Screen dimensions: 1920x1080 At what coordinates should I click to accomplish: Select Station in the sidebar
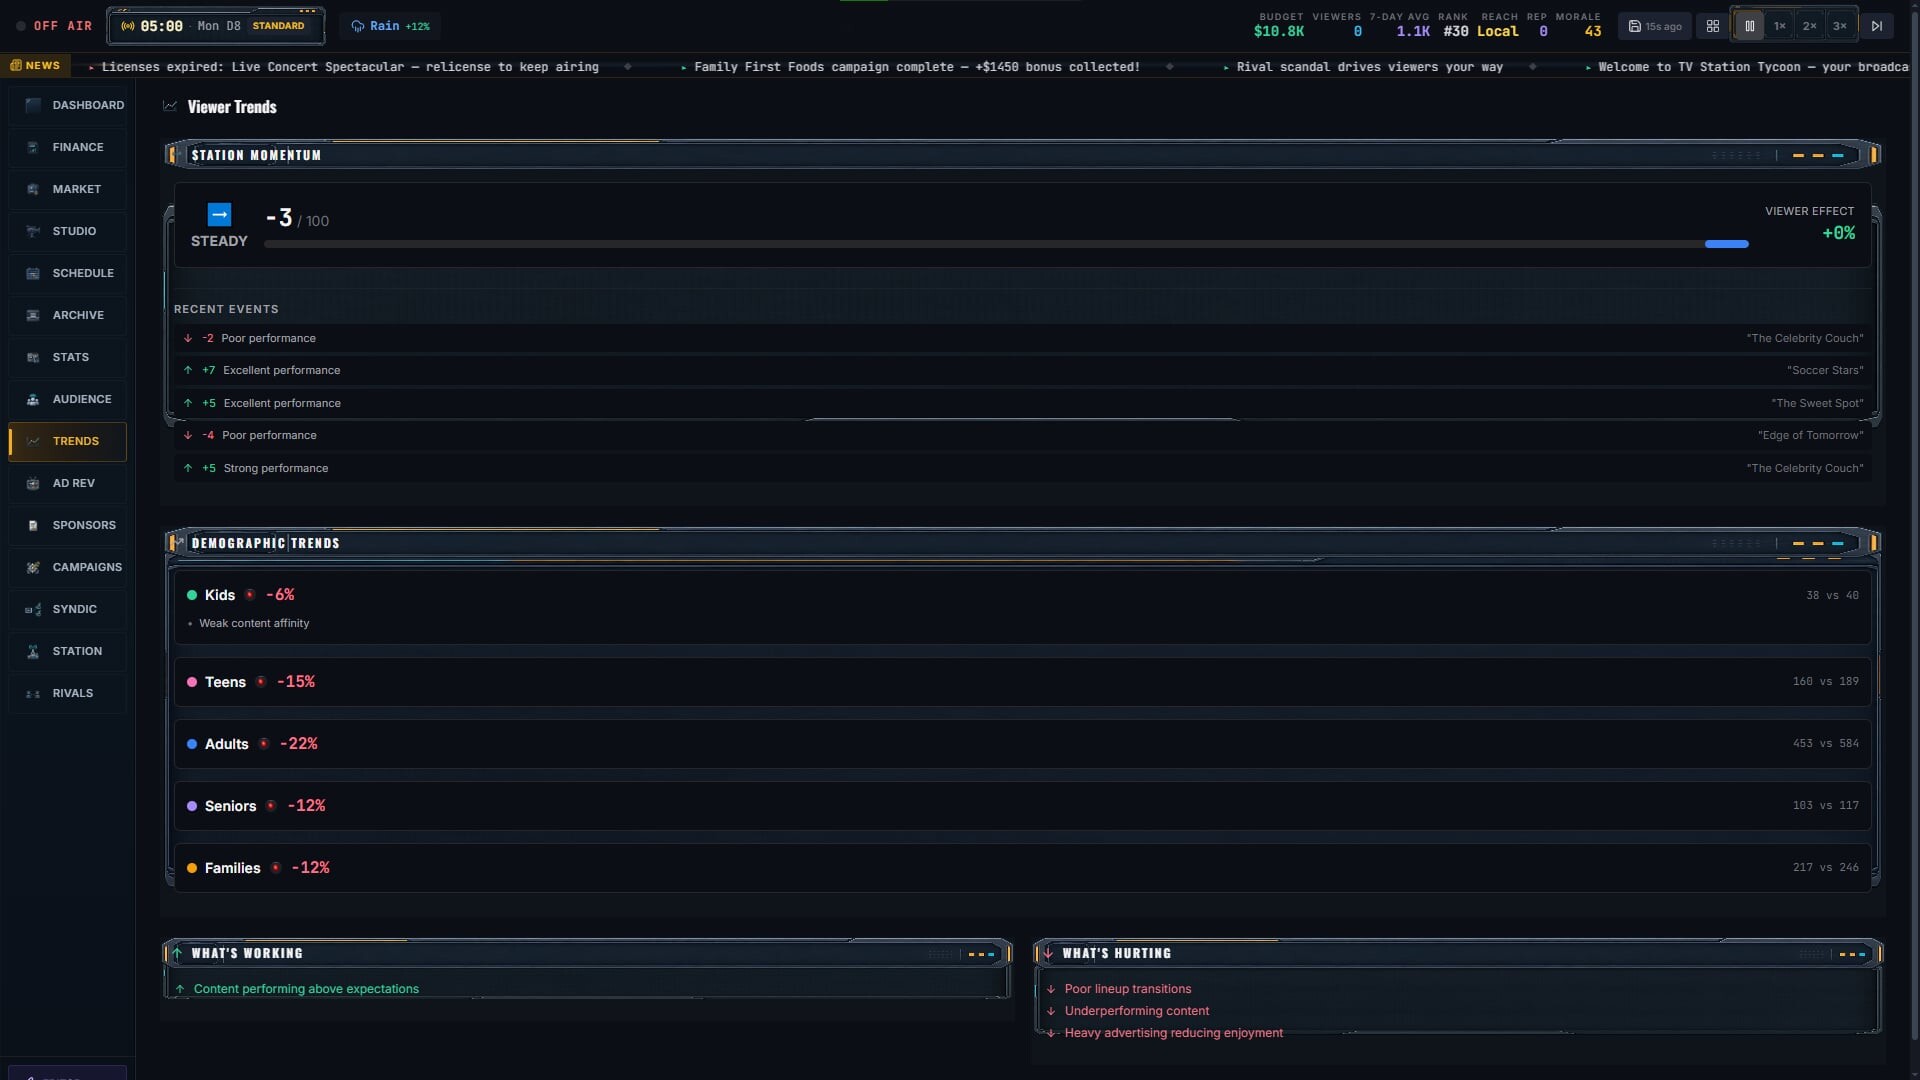68,651
